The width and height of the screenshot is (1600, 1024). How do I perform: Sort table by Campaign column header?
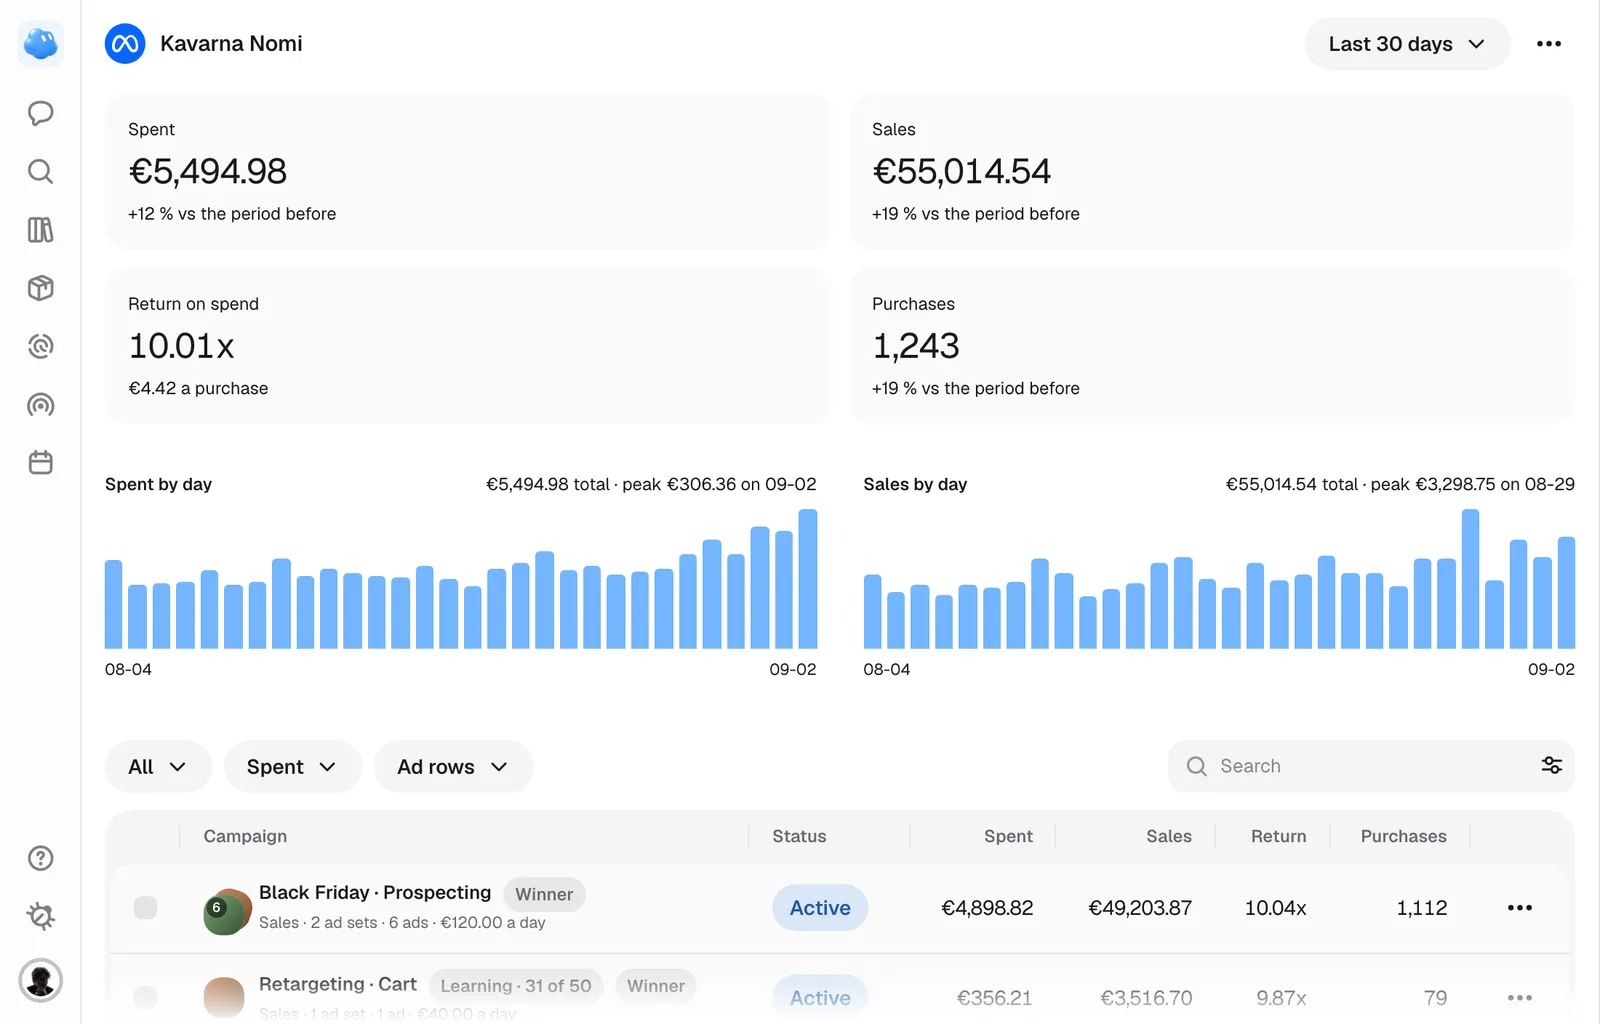(x=245, y=836)
